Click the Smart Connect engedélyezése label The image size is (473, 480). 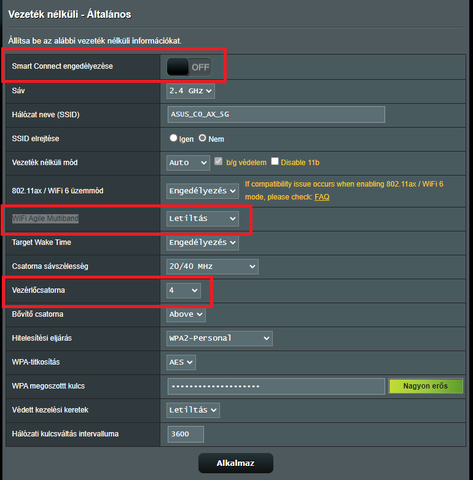click(62, 66)
